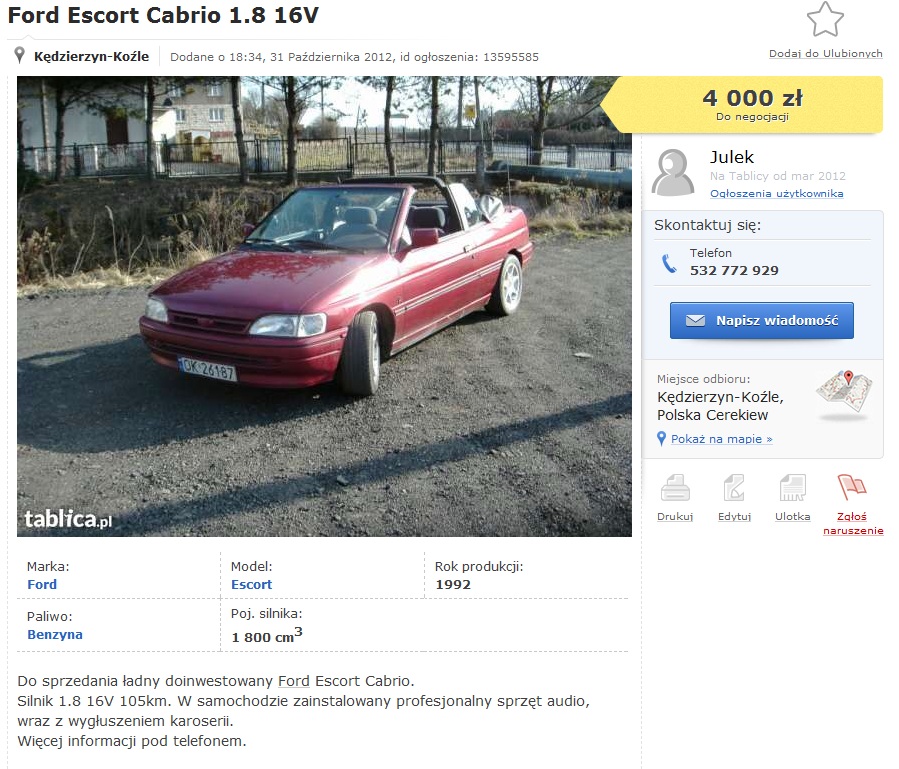
Task: Click the Edytuj pencil icon
Action: 734,489
